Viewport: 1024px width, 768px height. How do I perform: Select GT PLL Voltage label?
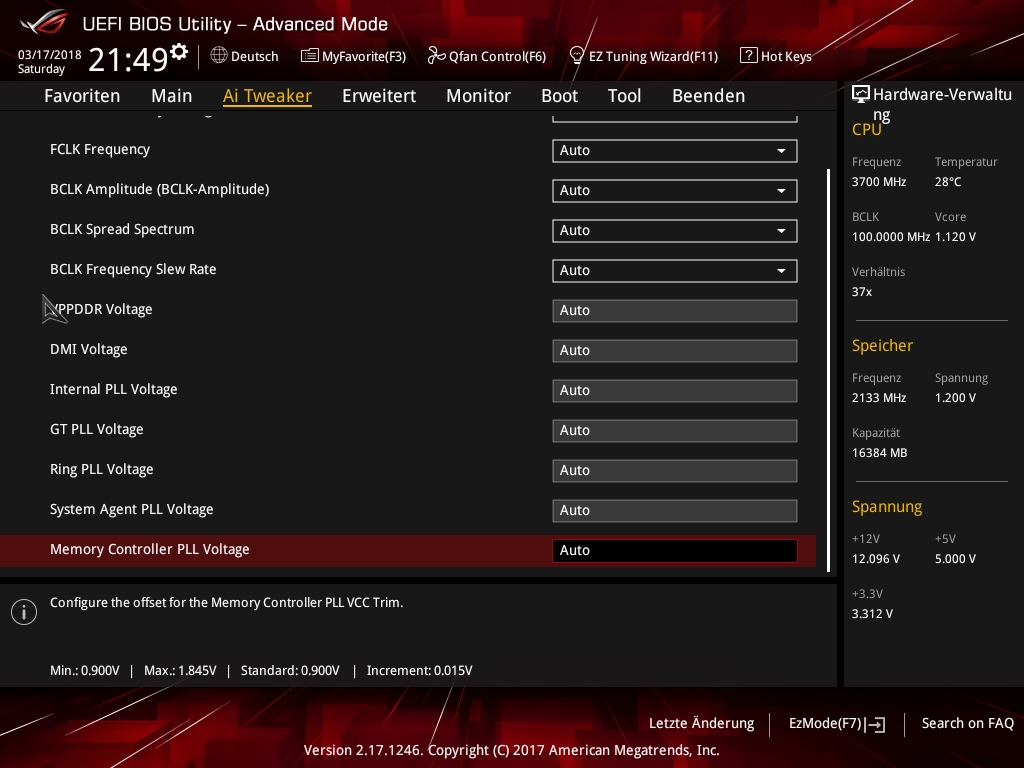[x=97, y=429]
